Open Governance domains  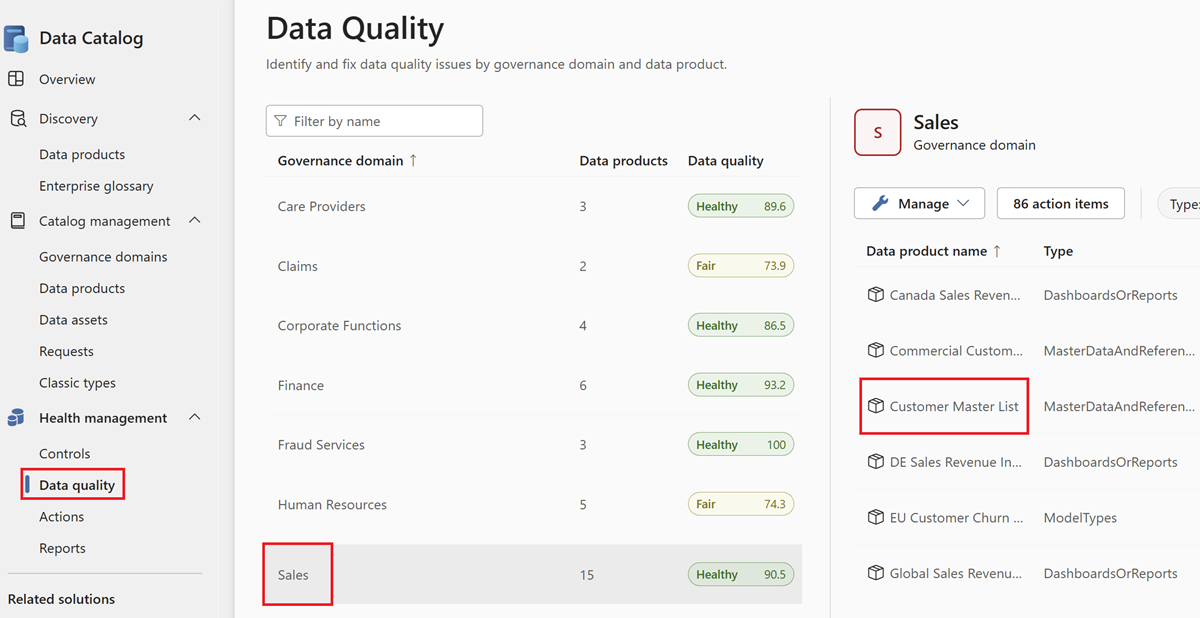click(103, 256)
